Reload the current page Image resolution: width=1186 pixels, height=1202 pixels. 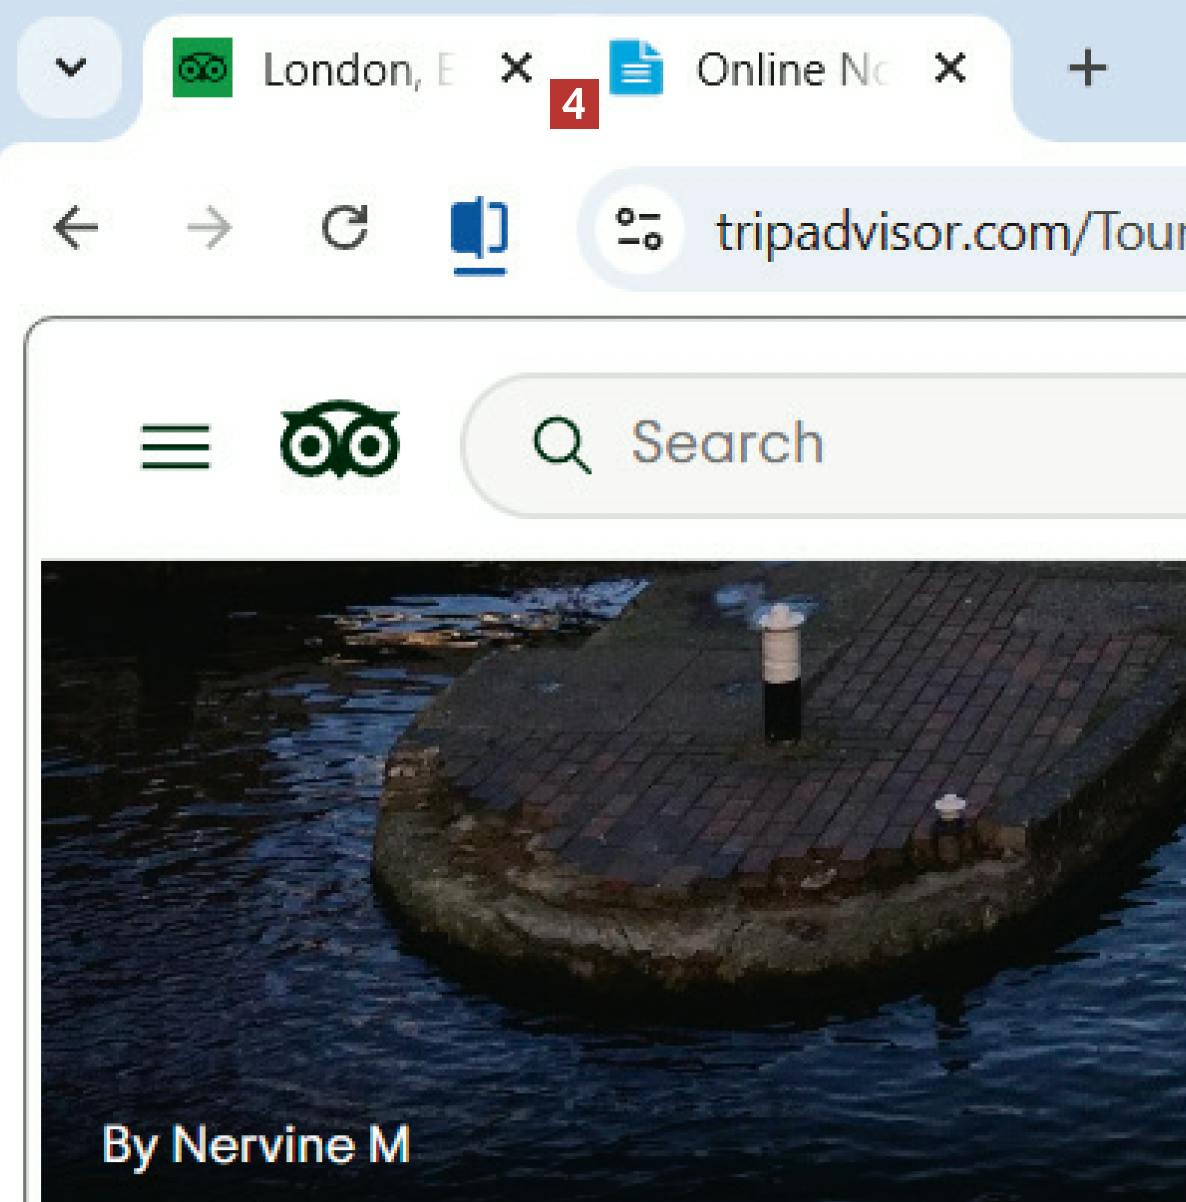(345, 228)
